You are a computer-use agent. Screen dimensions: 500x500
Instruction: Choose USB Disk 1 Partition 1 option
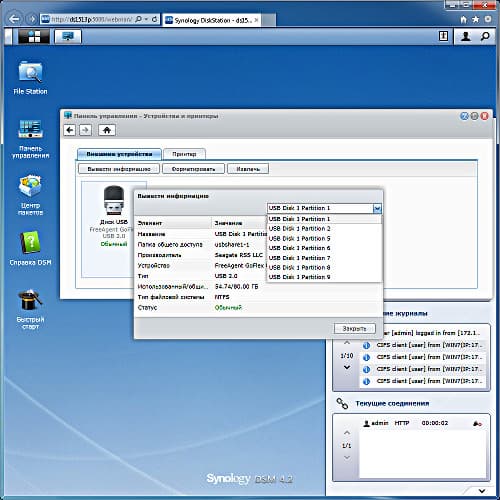click(324, 219)
